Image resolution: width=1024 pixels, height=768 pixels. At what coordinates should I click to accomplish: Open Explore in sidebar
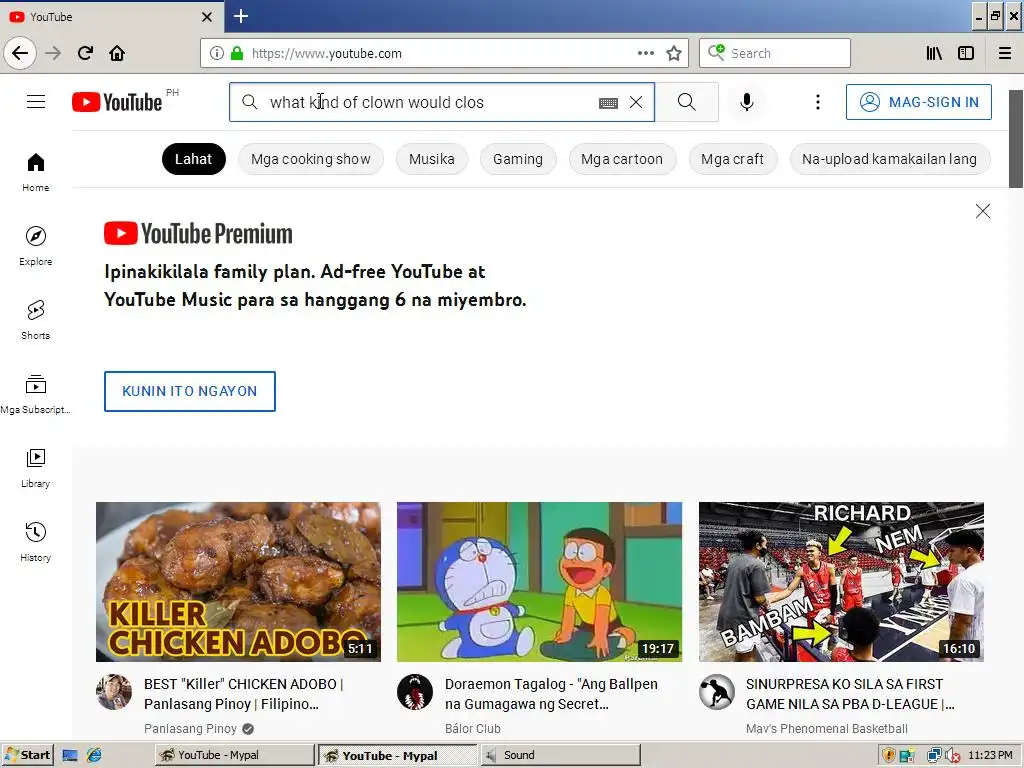pos(36,246)
